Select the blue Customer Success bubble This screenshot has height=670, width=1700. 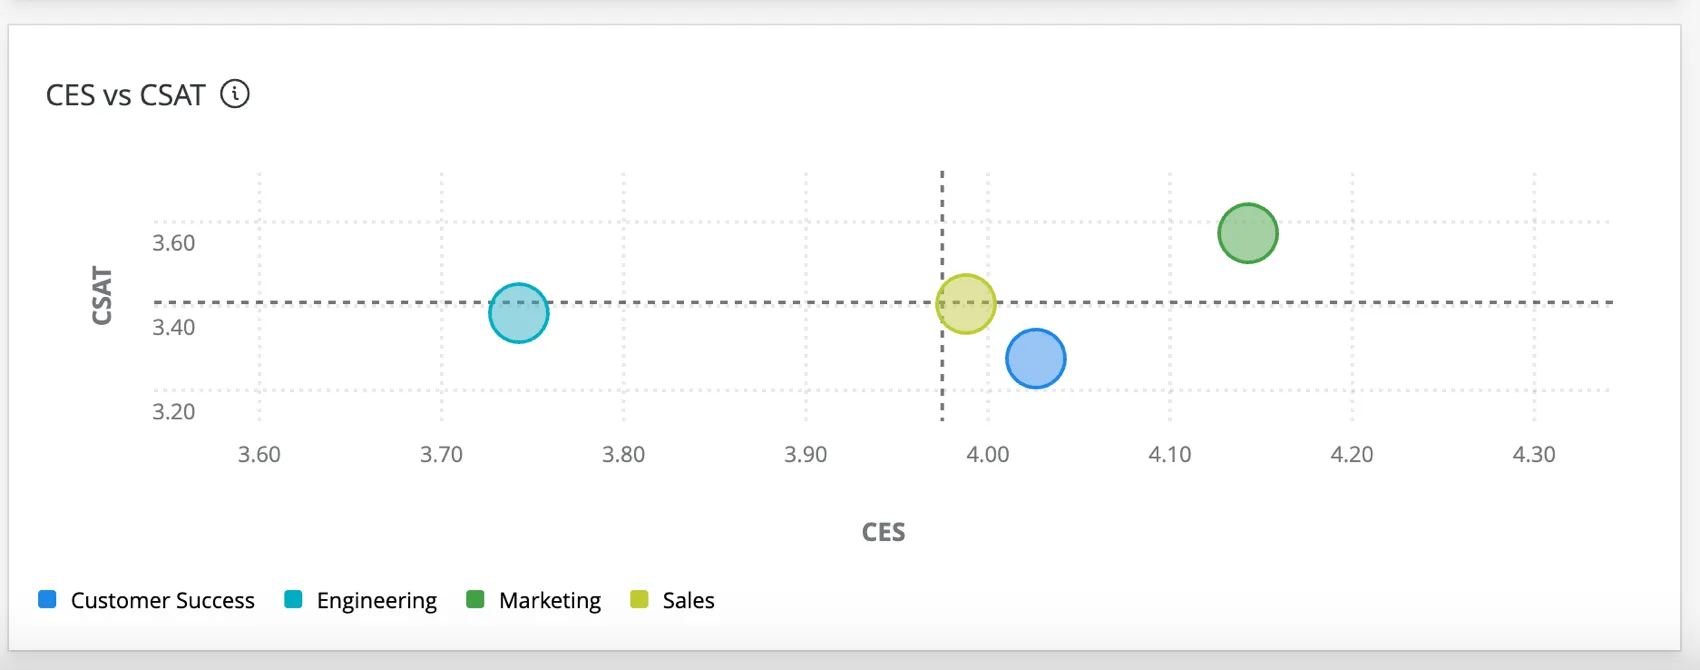(x=1036, y=358)
